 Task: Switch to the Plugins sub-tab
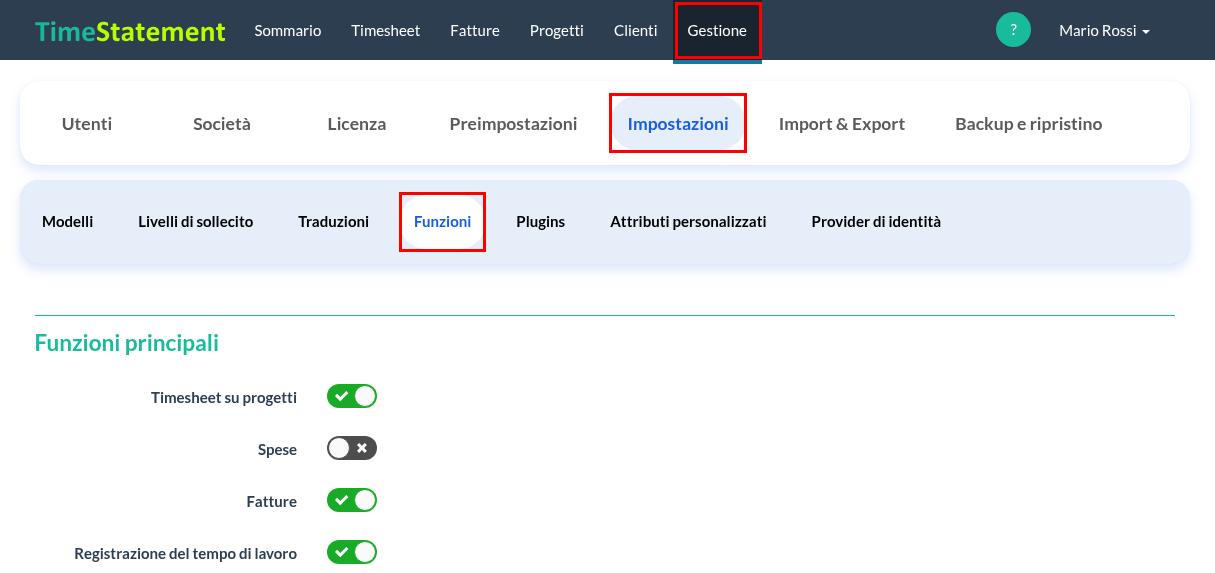pos(541,222)
